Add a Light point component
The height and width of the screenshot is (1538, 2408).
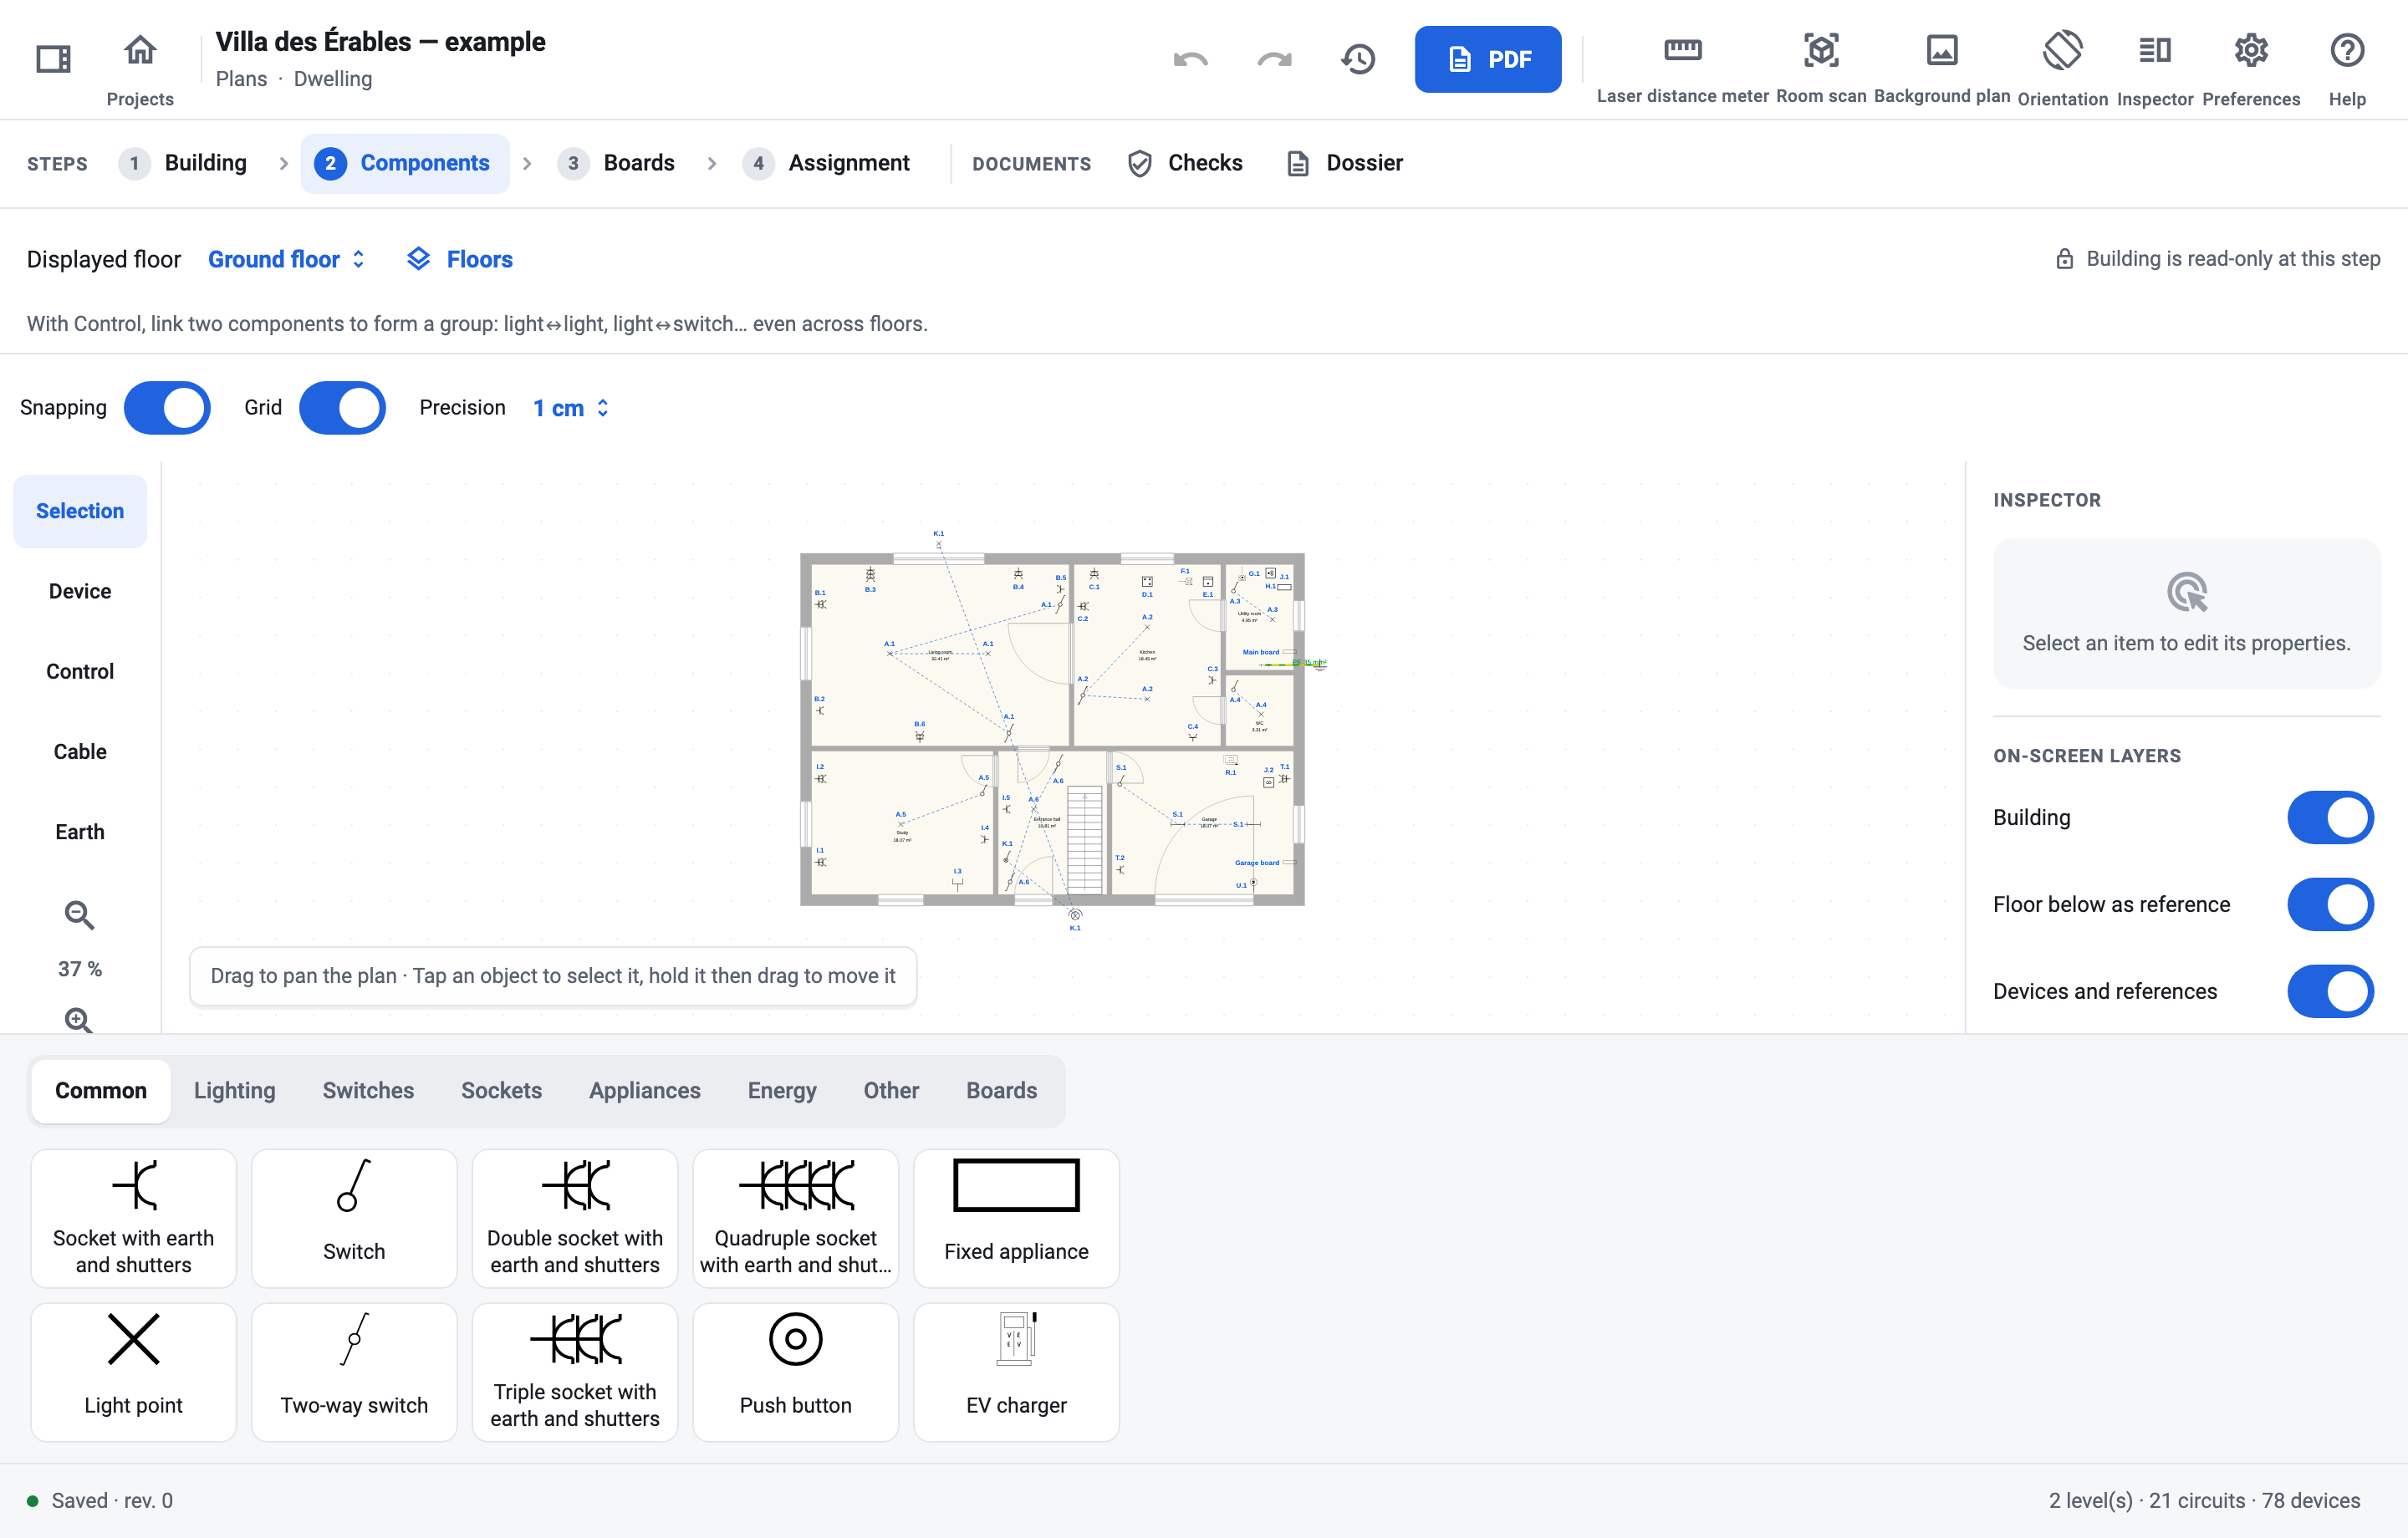point(133,1371)
